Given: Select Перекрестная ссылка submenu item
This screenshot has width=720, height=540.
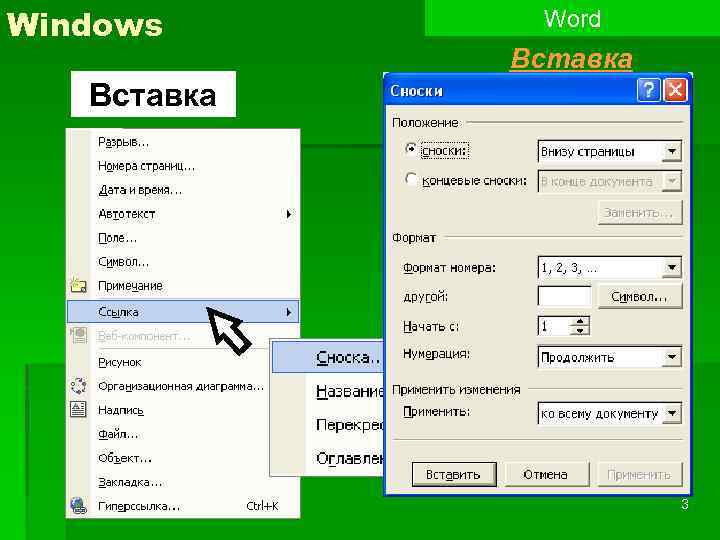Looking at the screenshot, I should pyautogui.click(x=328, y=425).
